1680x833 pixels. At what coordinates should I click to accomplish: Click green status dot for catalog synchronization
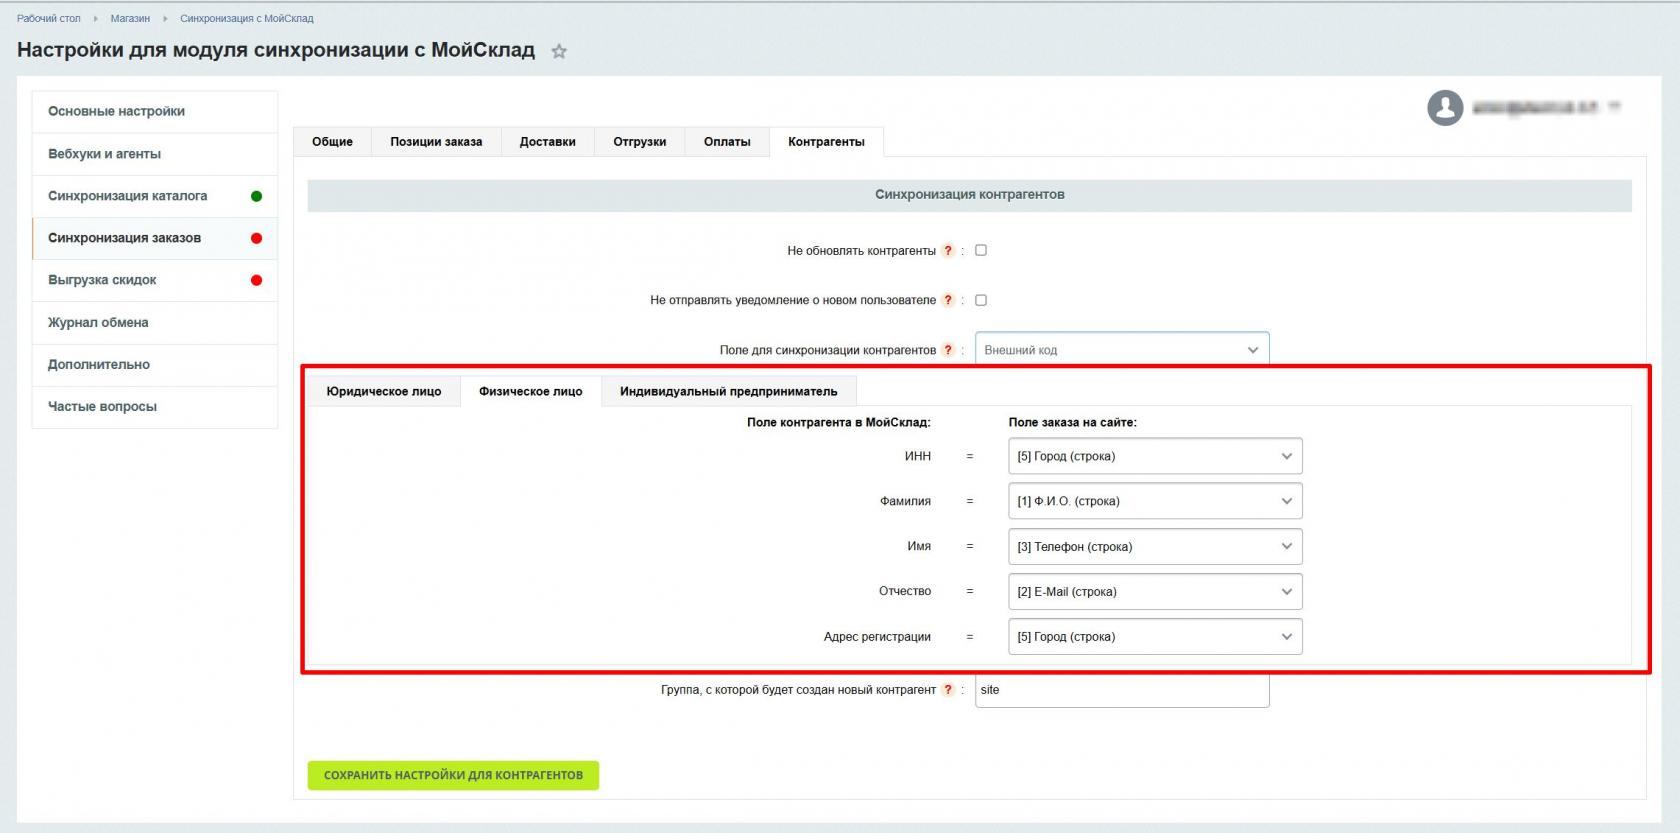pyautogui.click(x=256, y=196)
